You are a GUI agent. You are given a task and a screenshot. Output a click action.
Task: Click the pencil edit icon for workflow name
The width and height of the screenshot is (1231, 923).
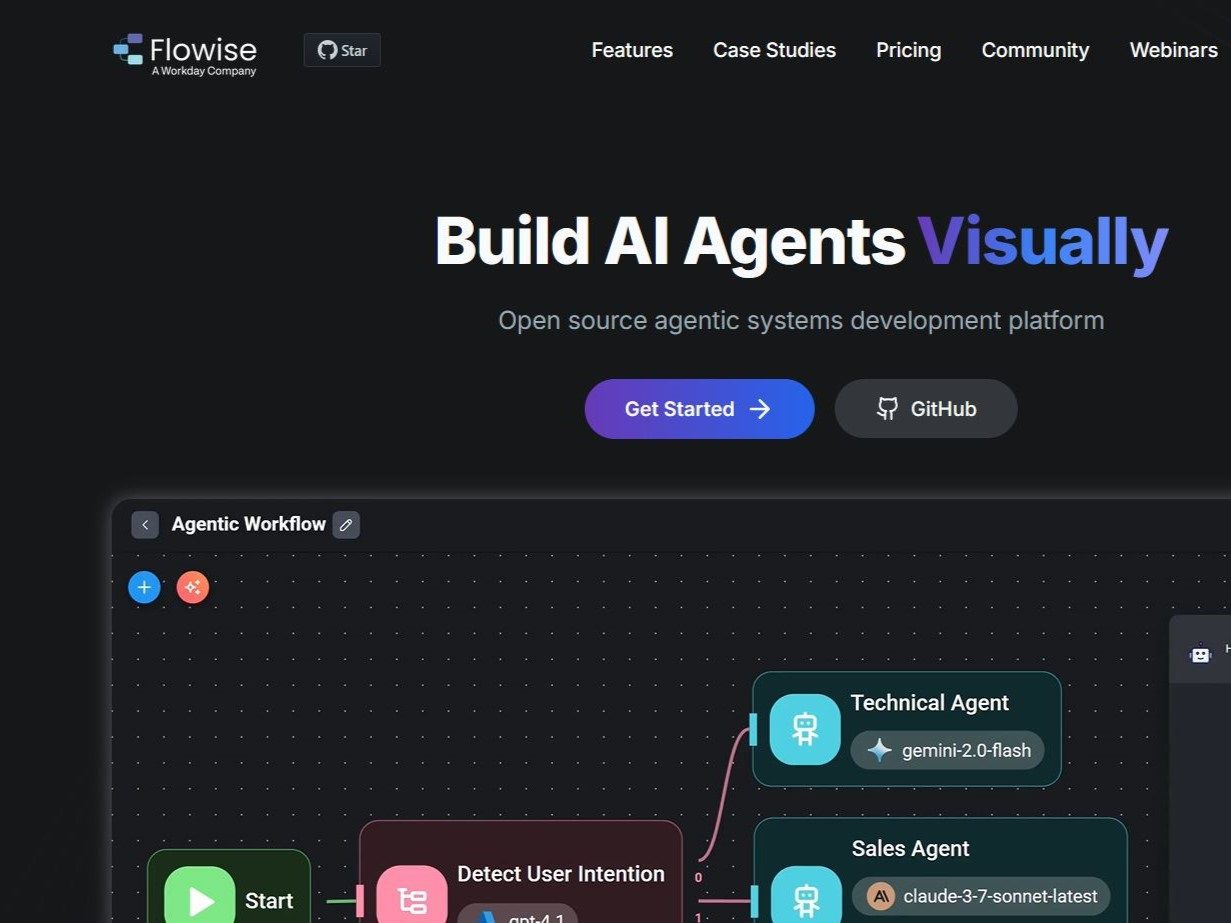tap(346, 525)
